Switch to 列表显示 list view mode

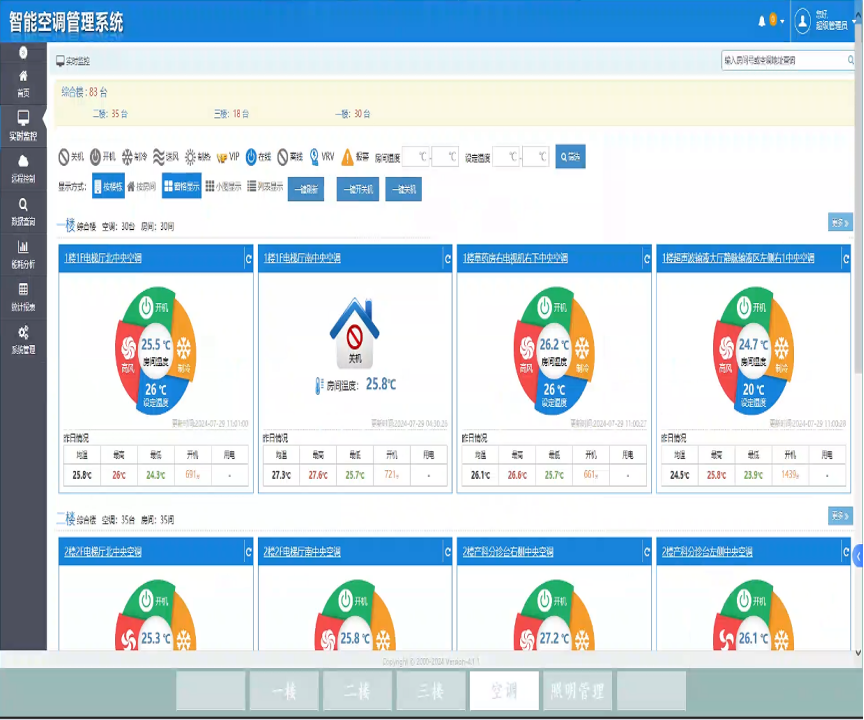(265, 186)
